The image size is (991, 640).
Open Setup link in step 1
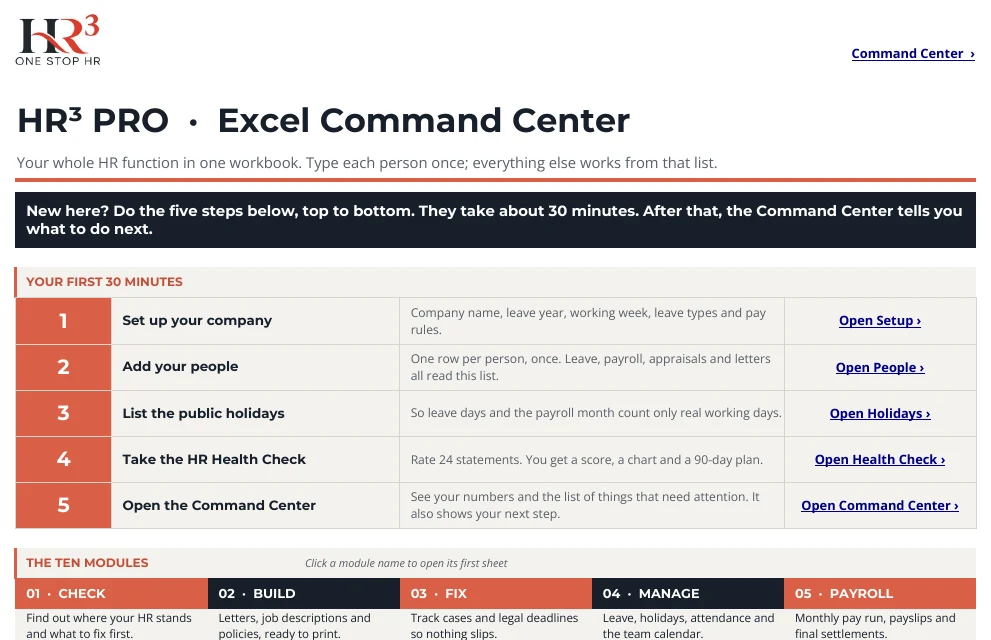(880, 320)
